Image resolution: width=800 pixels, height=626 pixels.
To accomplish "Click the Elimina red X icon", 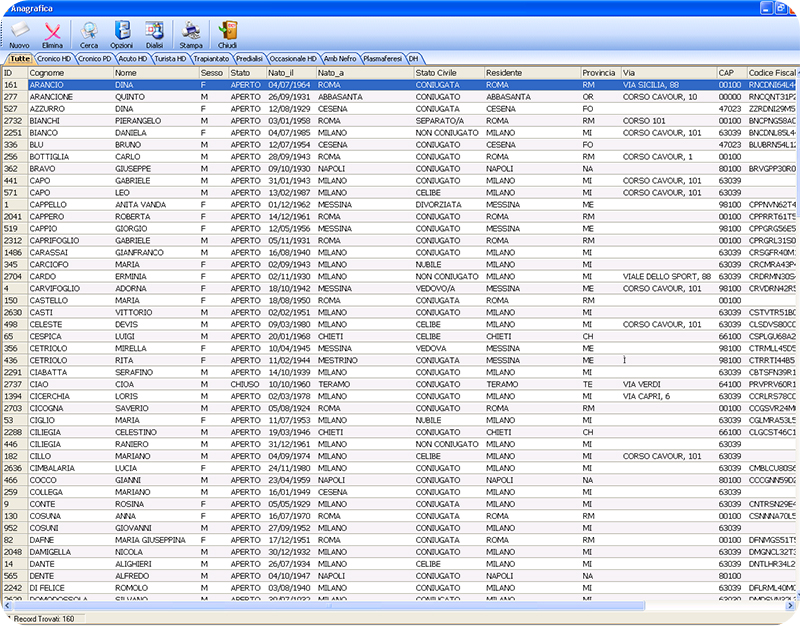I will tap(52, 35).
